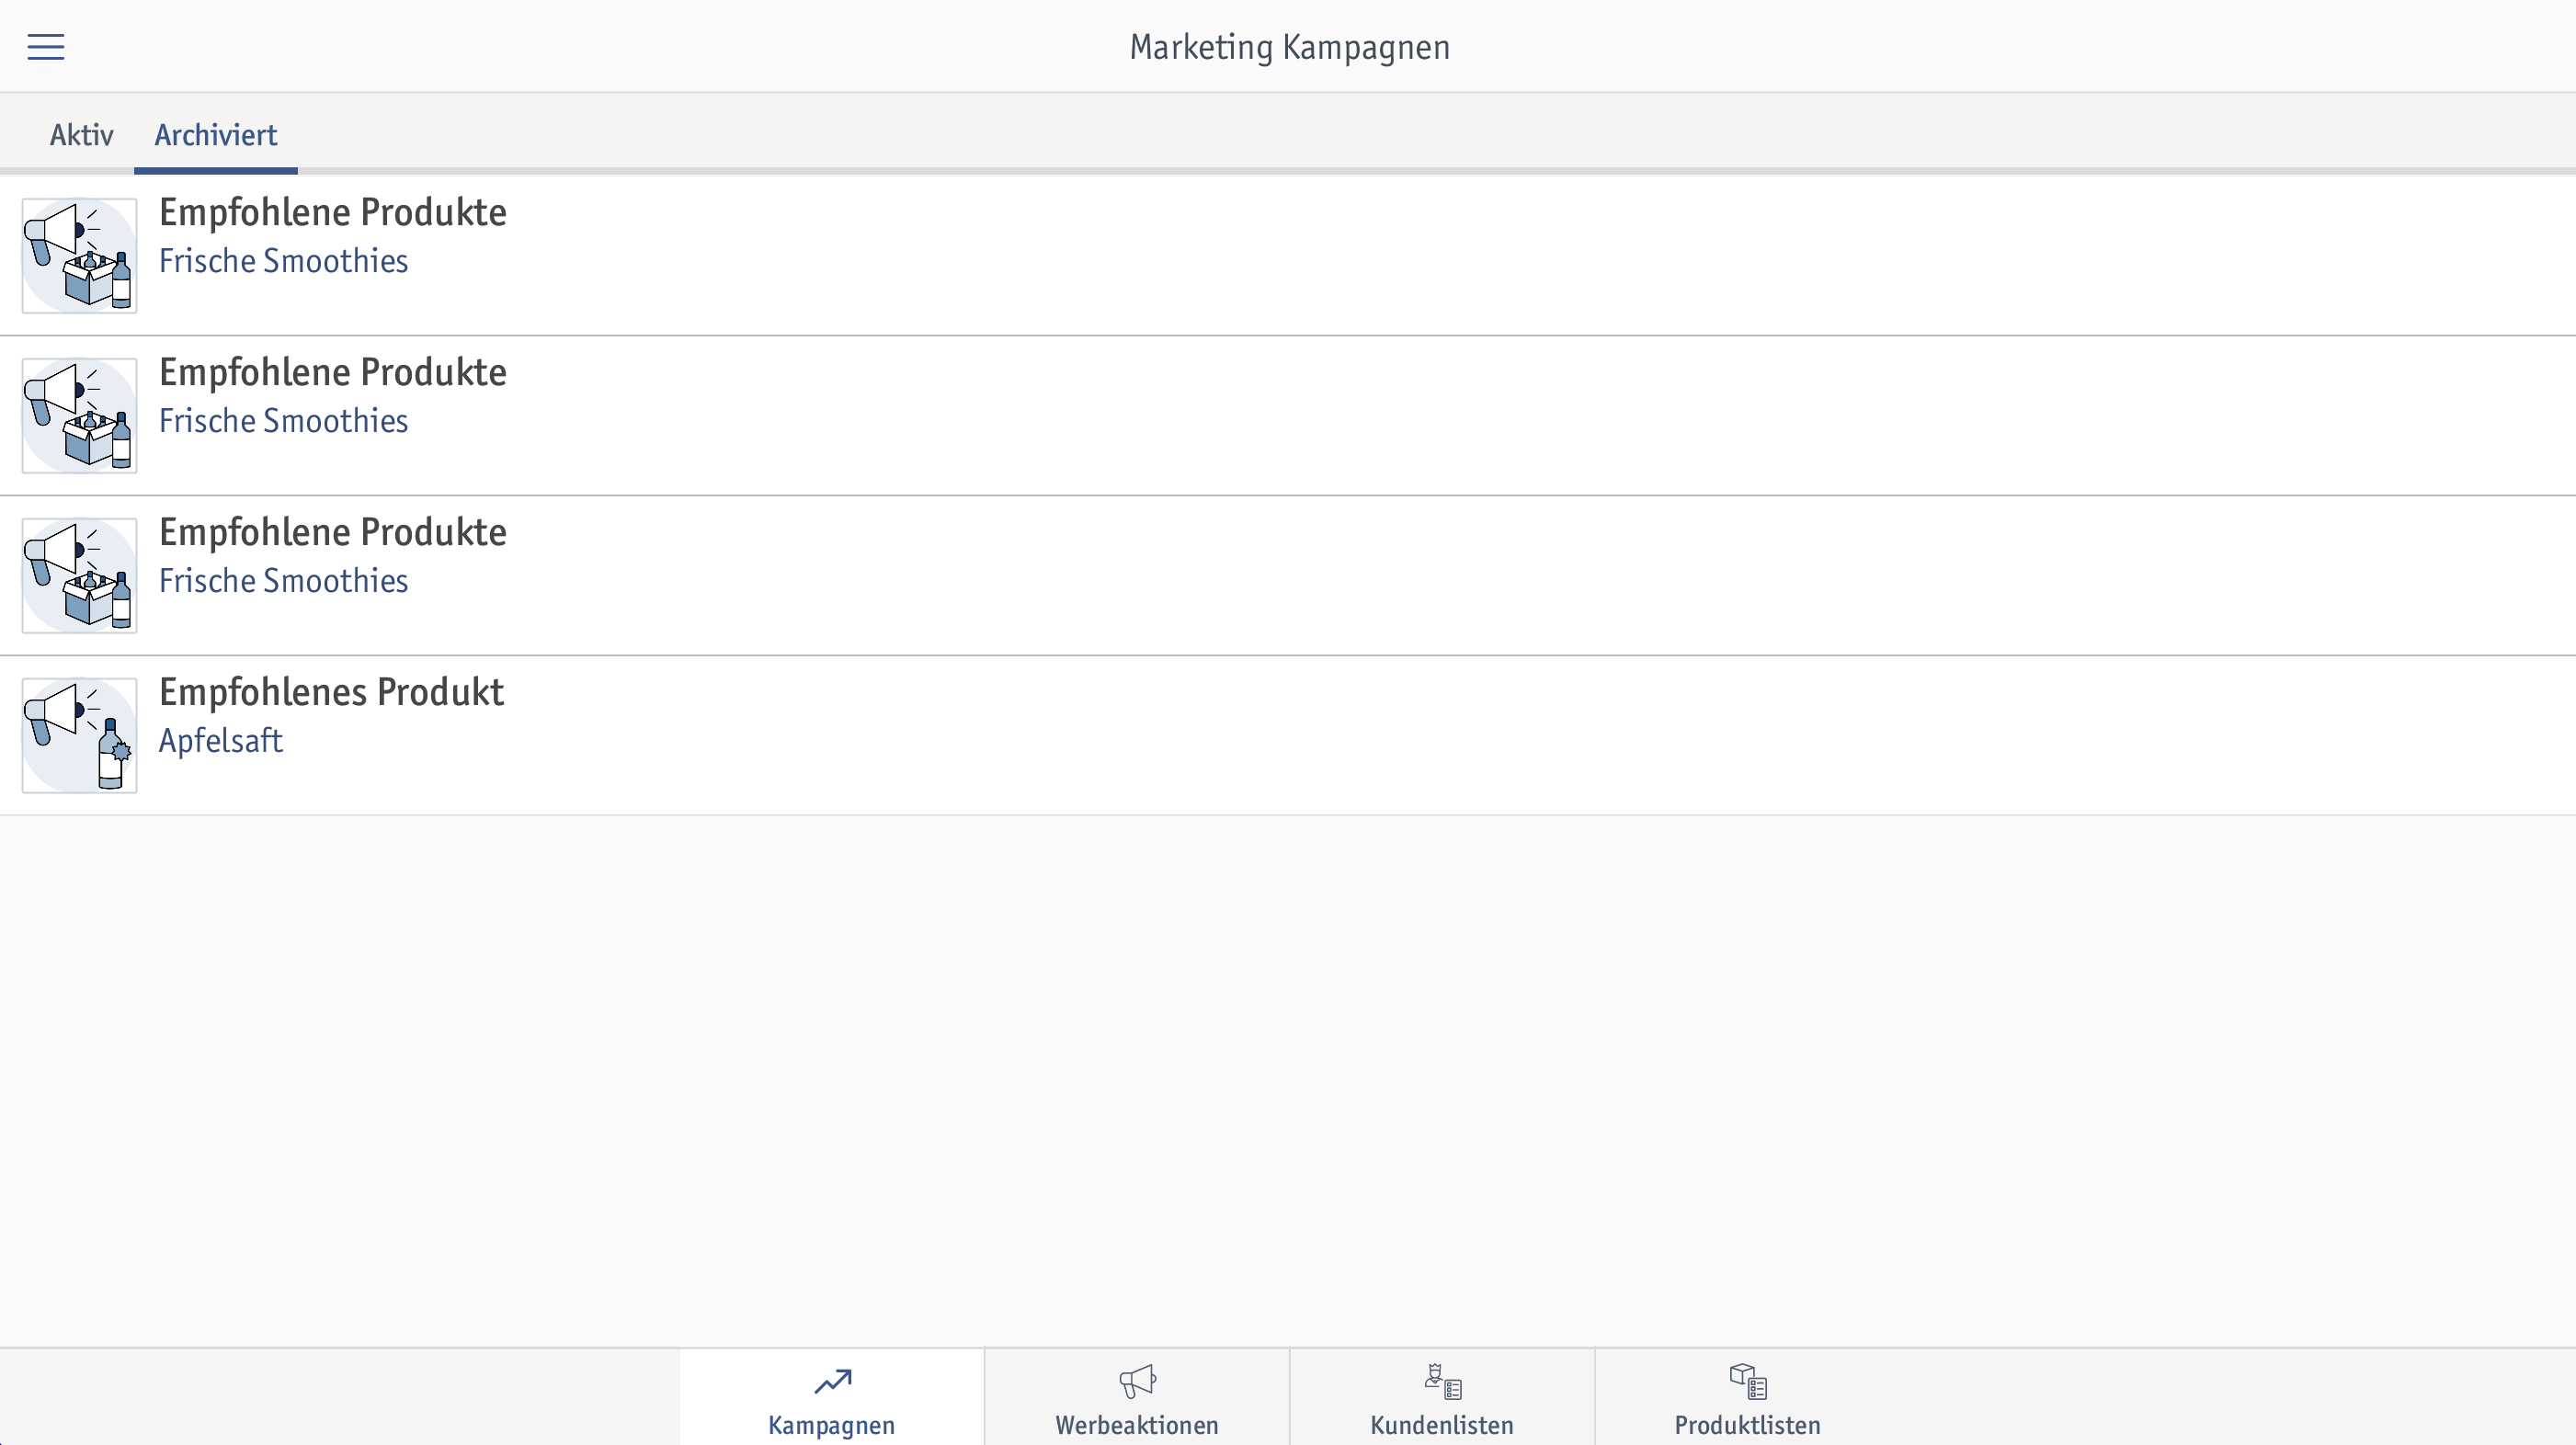This screenshot has height=1445, width=2576.
Task: Click the first Frische Smoothies campaign thumbnail
Action: click(80, 255)
